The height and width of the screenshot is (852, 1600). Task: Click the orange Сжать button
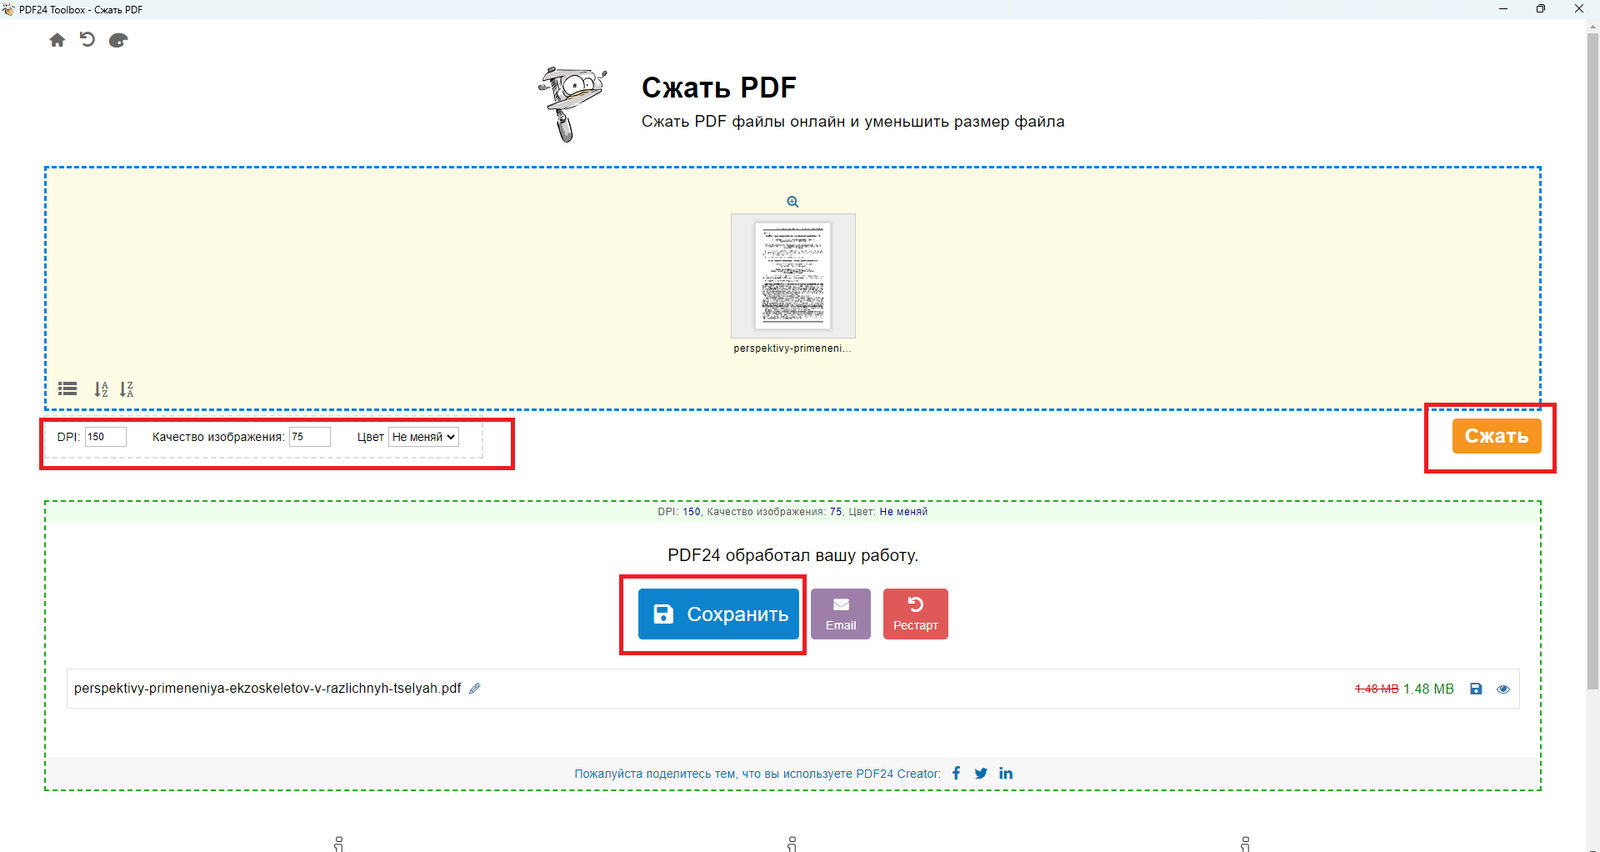(x=1497, y=436)
